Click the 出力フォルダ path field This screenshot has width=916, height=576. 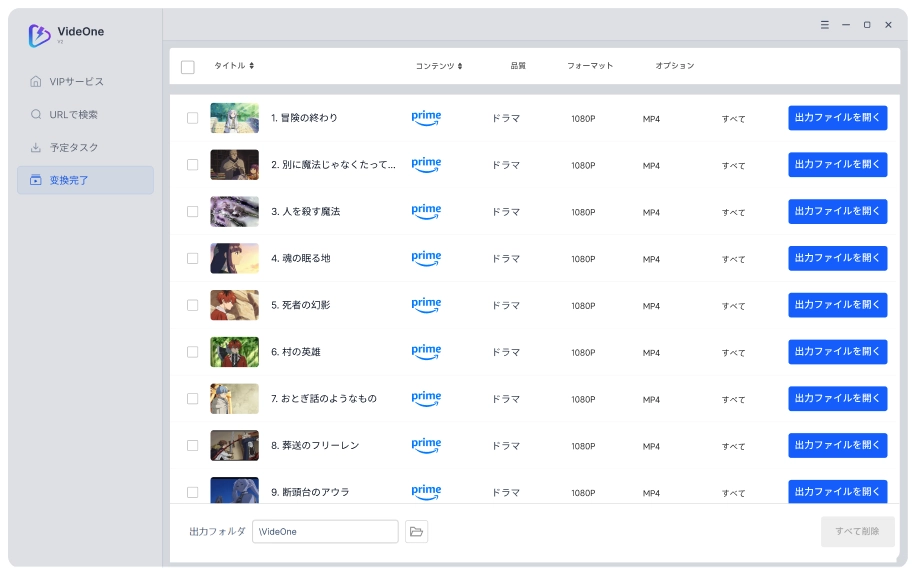[325, 532]
